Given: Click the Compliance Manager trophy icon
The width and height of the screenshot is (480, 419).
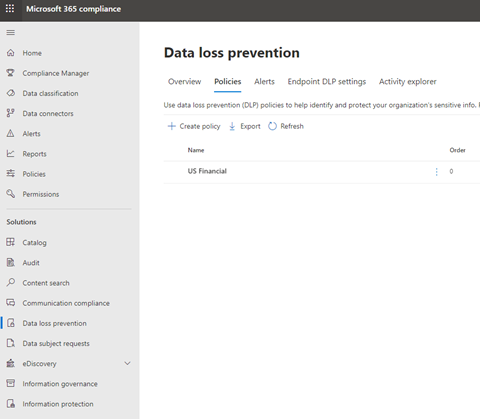Looking at the screenshot, I should coord(11,73).
